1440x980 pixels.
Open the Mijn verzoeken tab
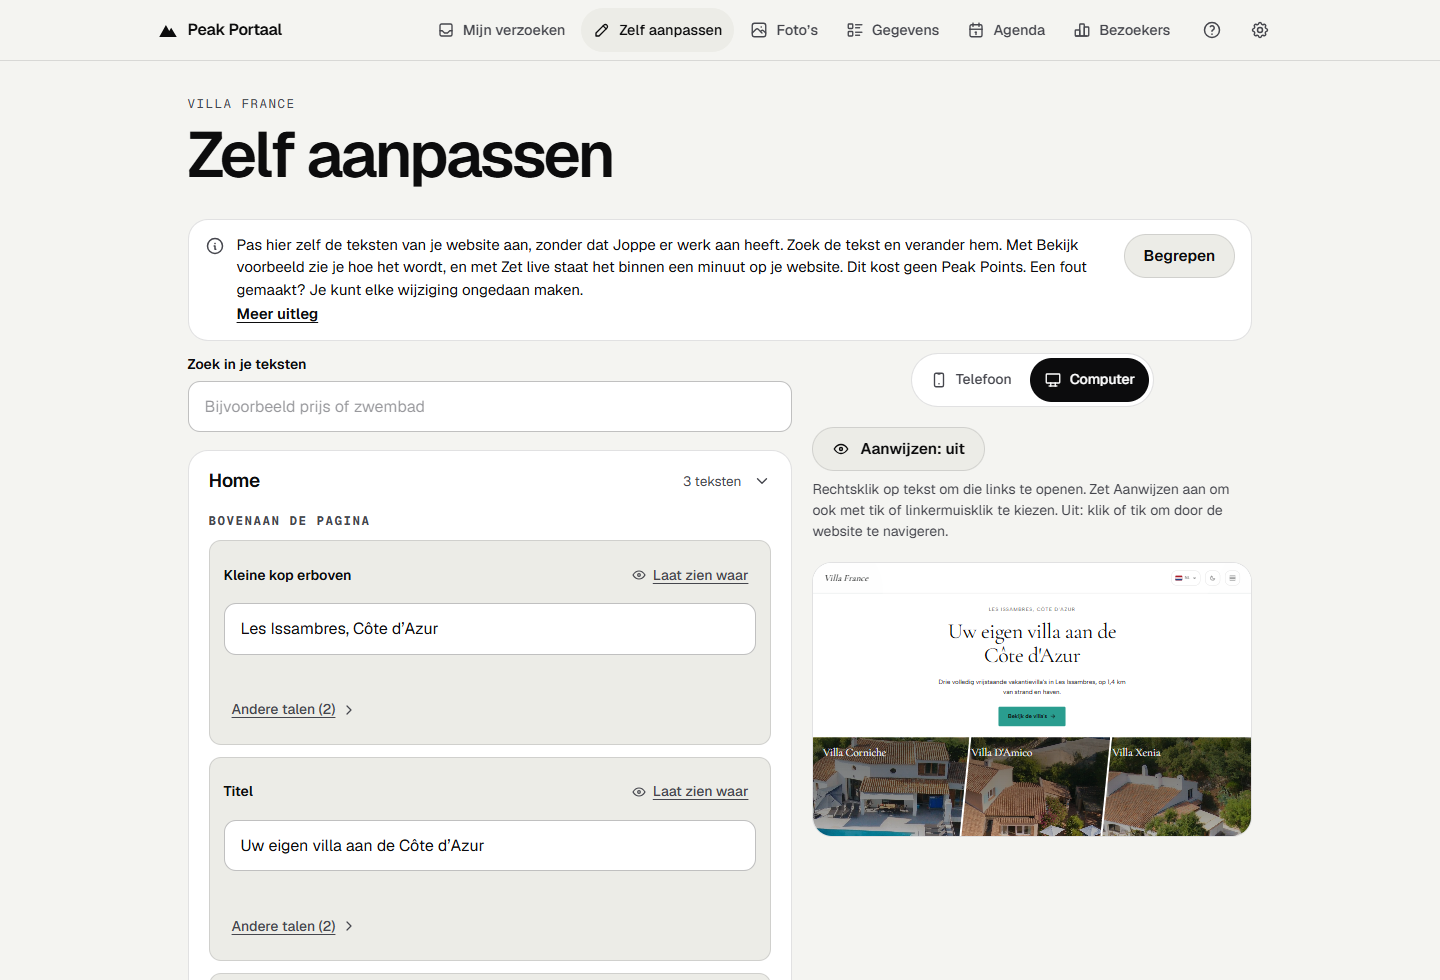click(x=502, y=30)
